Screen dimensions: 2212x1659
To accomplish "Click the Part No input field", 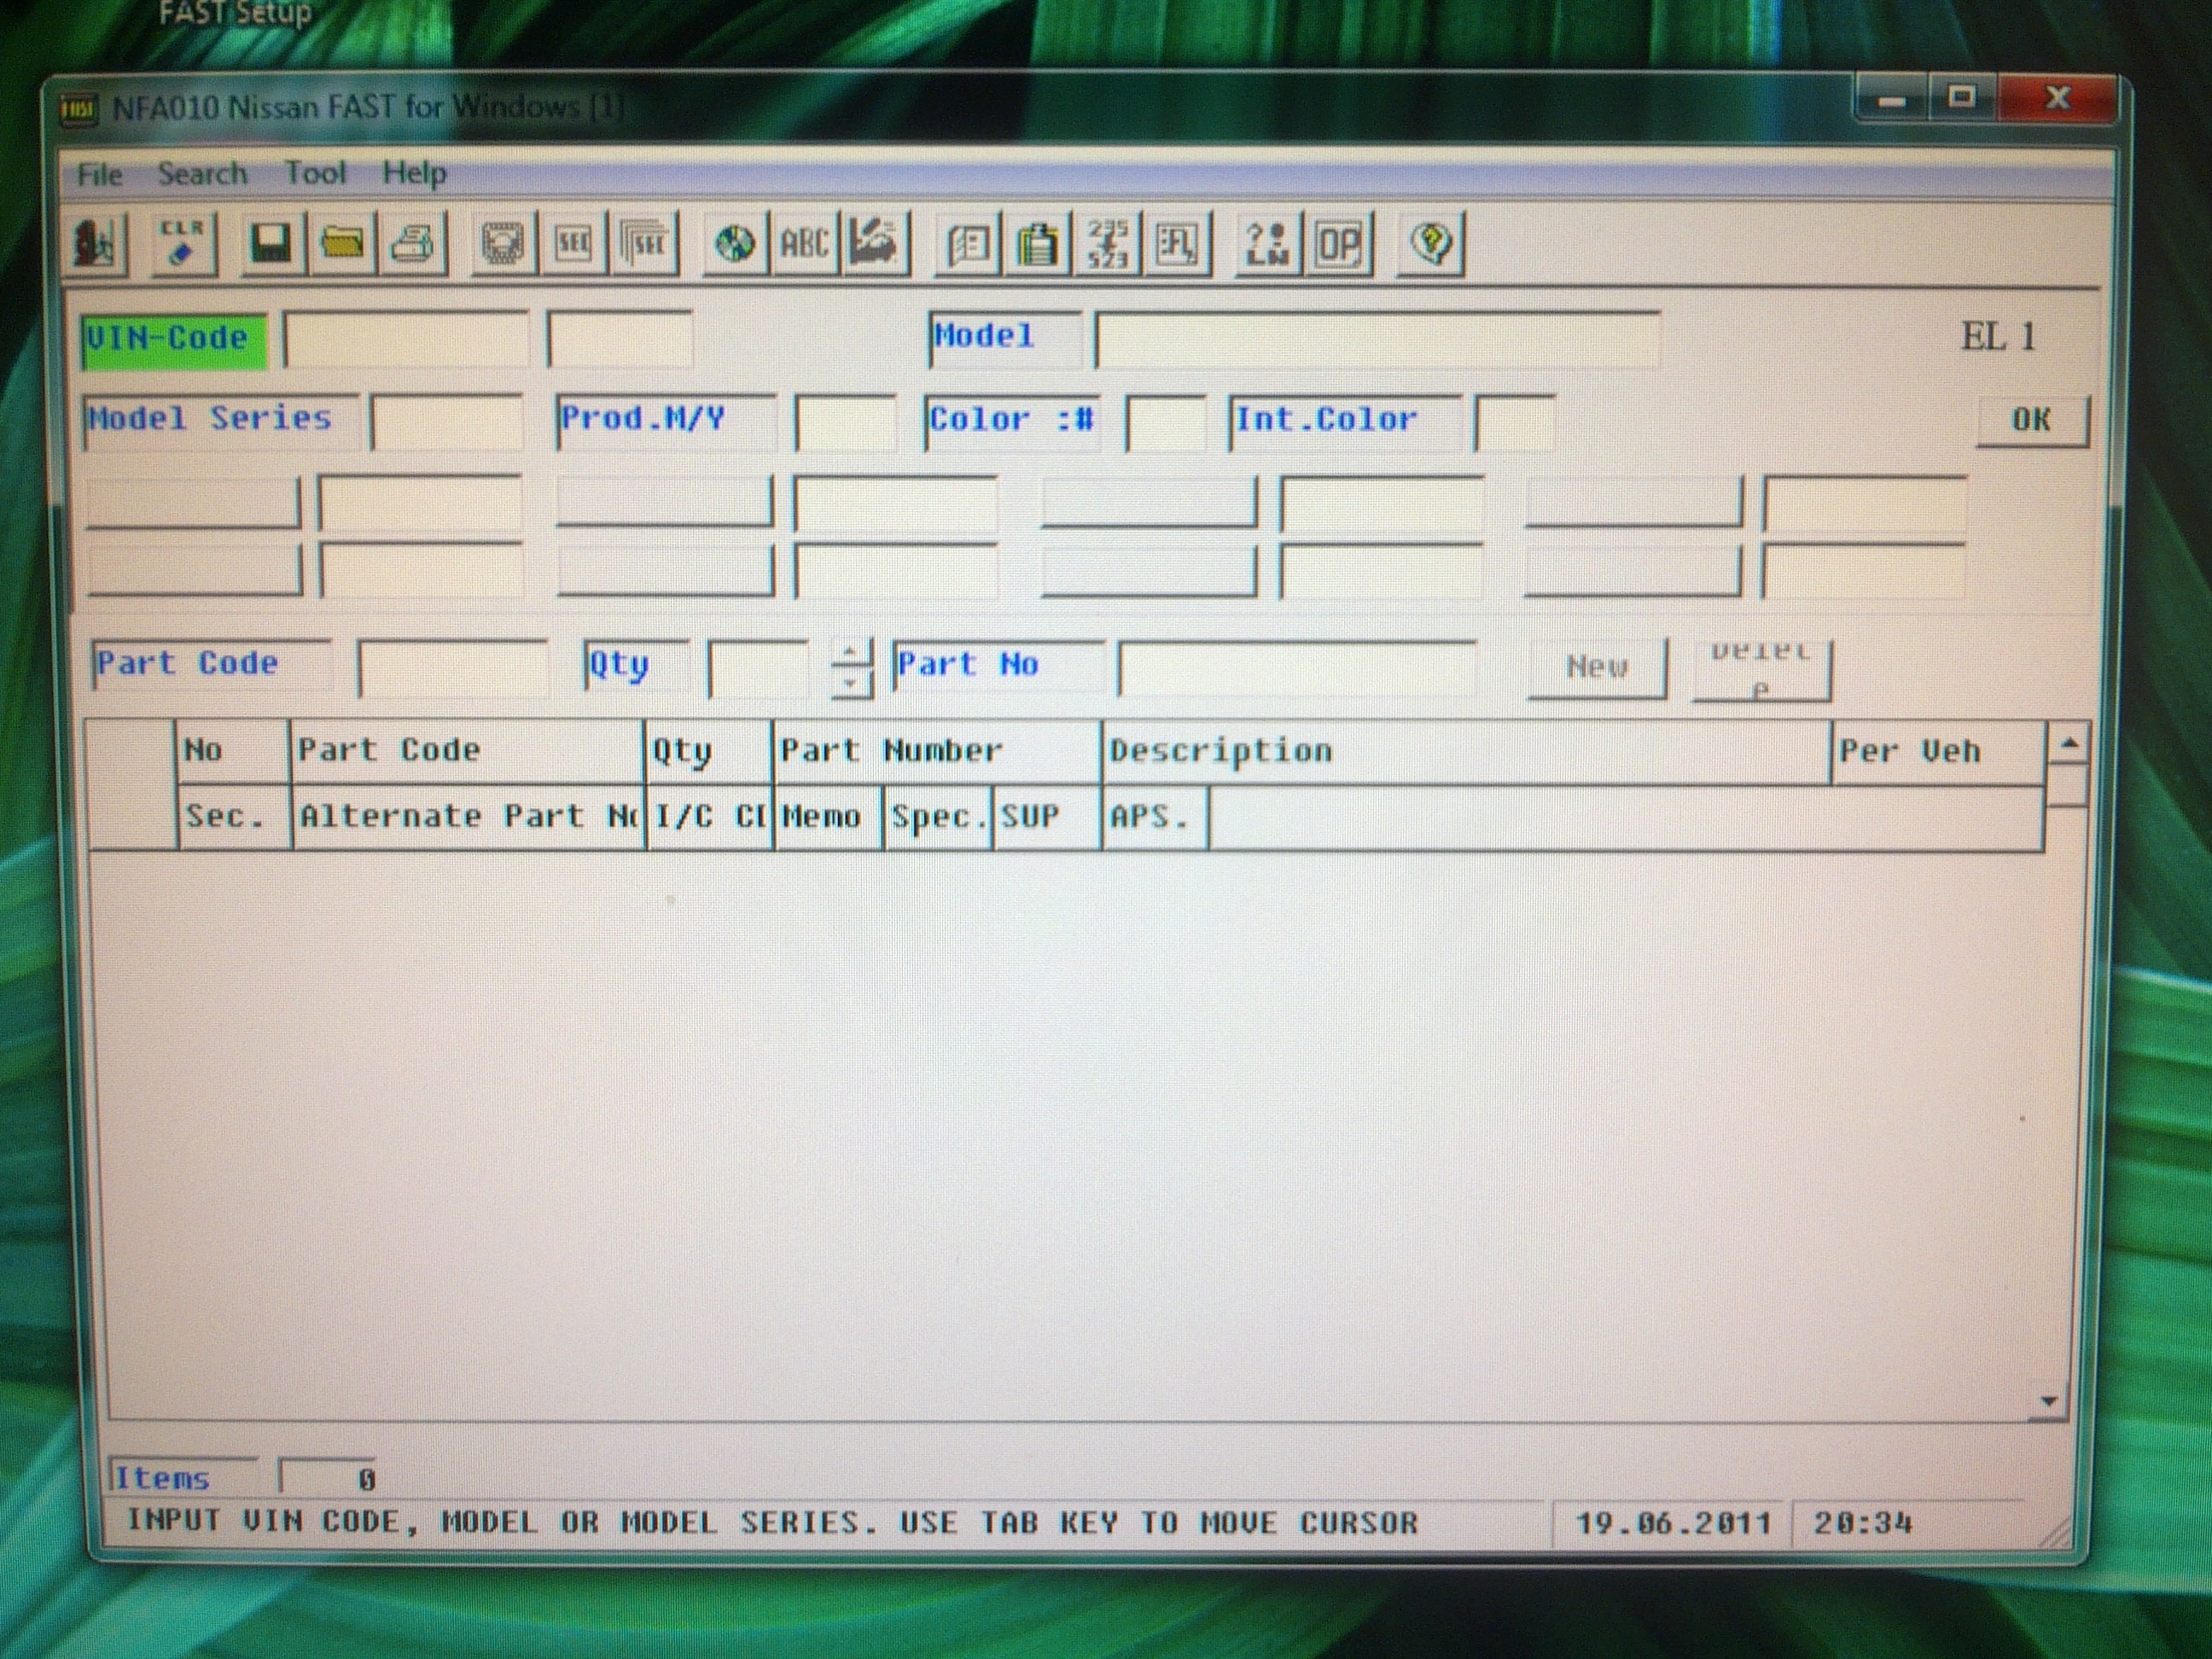I will (x=1297, y=668).
